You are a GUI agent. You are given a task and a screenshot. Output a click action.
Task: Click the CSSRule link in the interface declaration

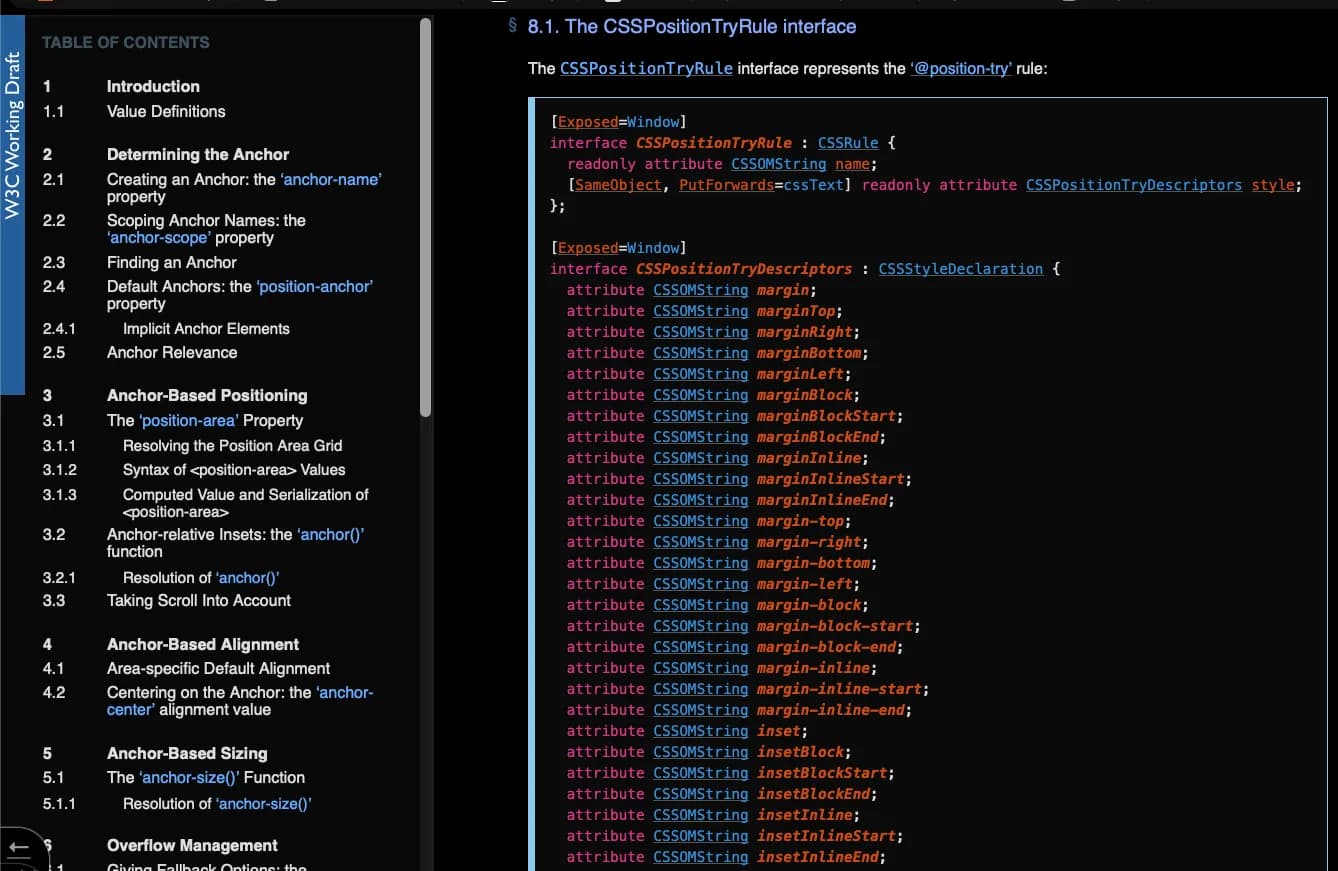coord(848,143)
